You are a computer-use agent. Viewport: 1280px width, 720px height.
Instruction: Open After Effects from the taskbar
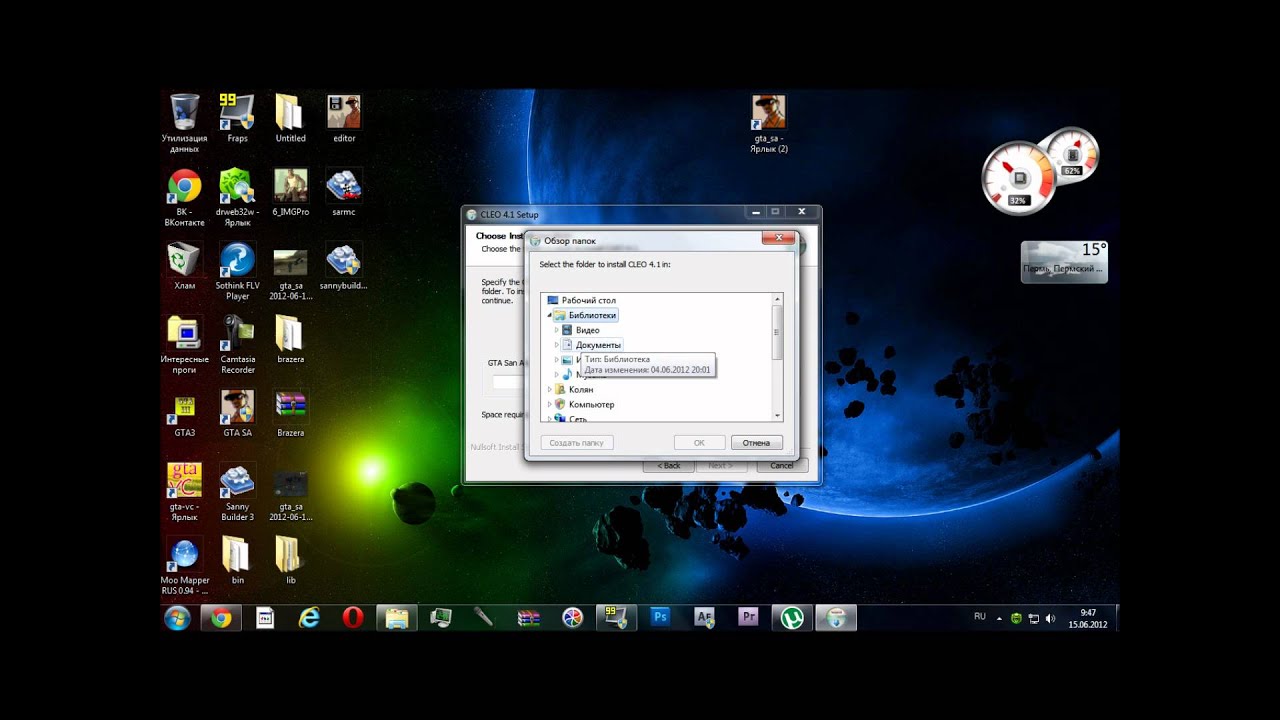[x=704, y=617]
